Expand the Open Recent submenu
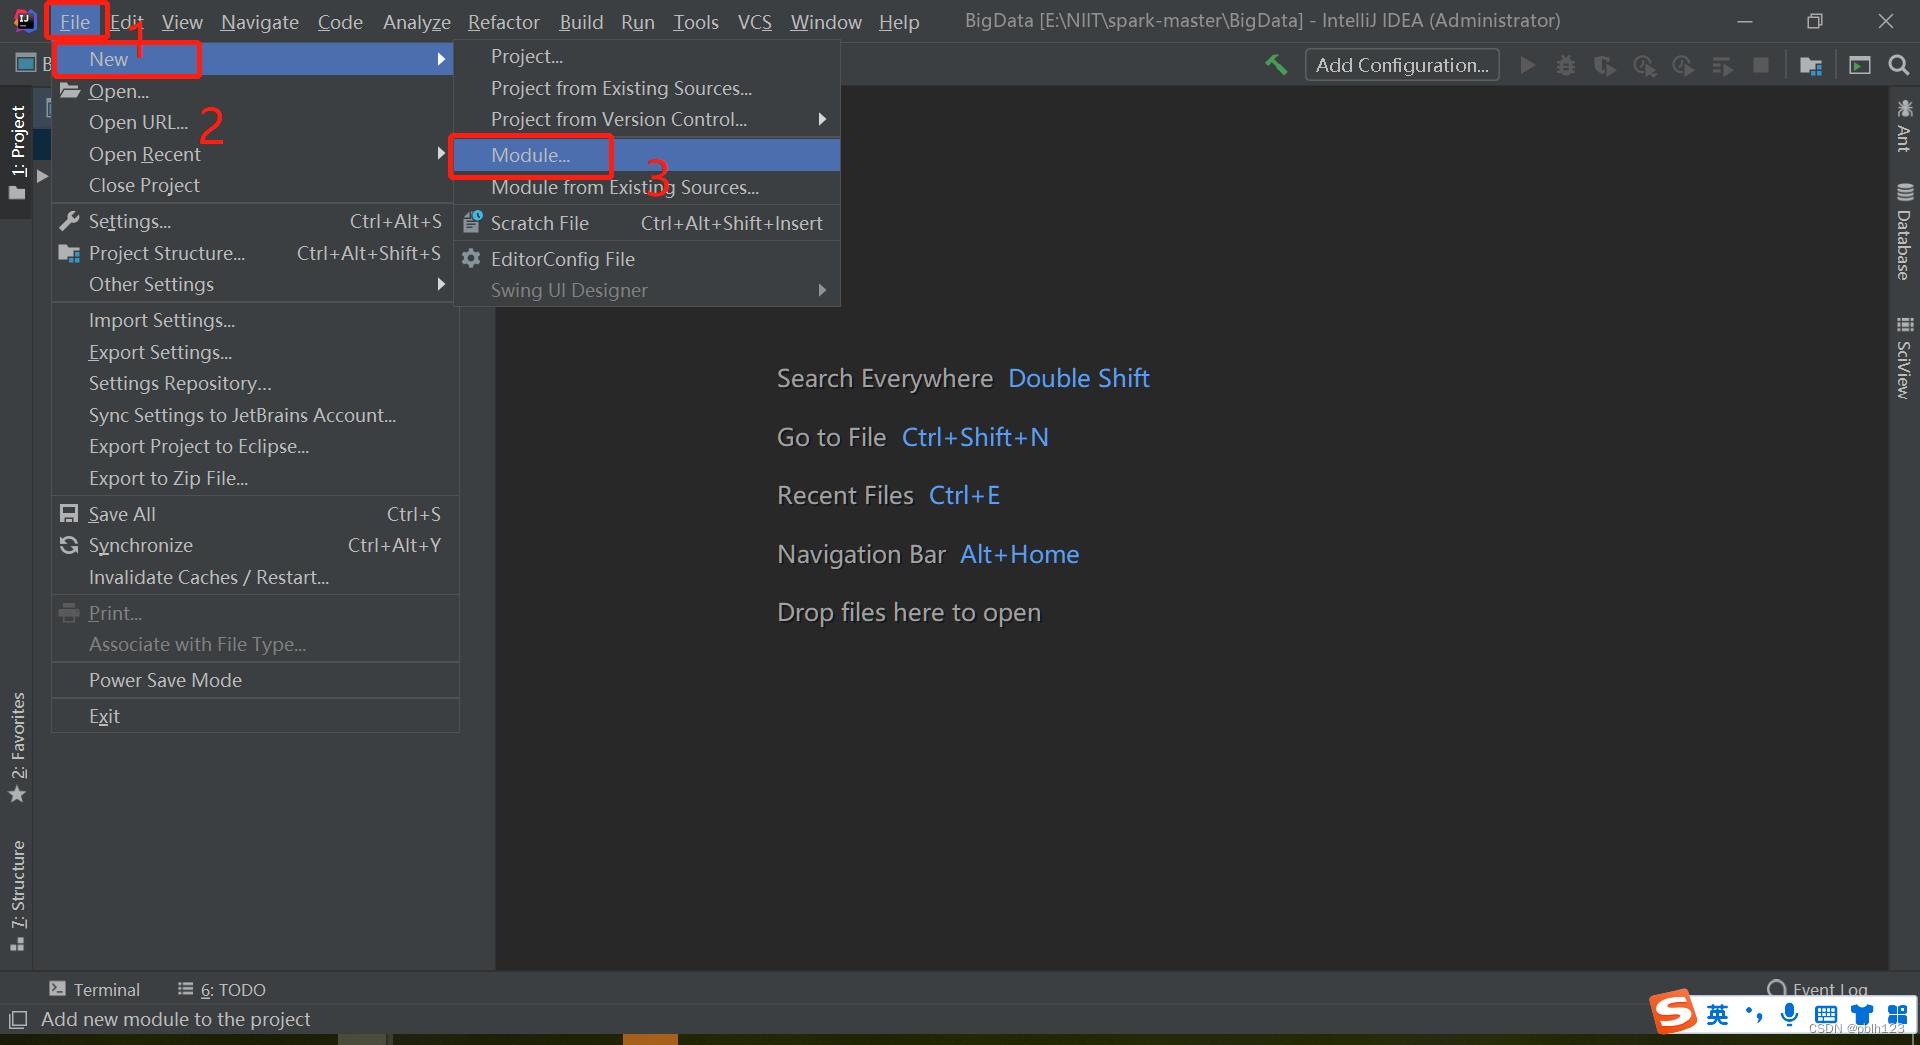This screenshot has height=1045, width=1920. (x=441, y=154)
